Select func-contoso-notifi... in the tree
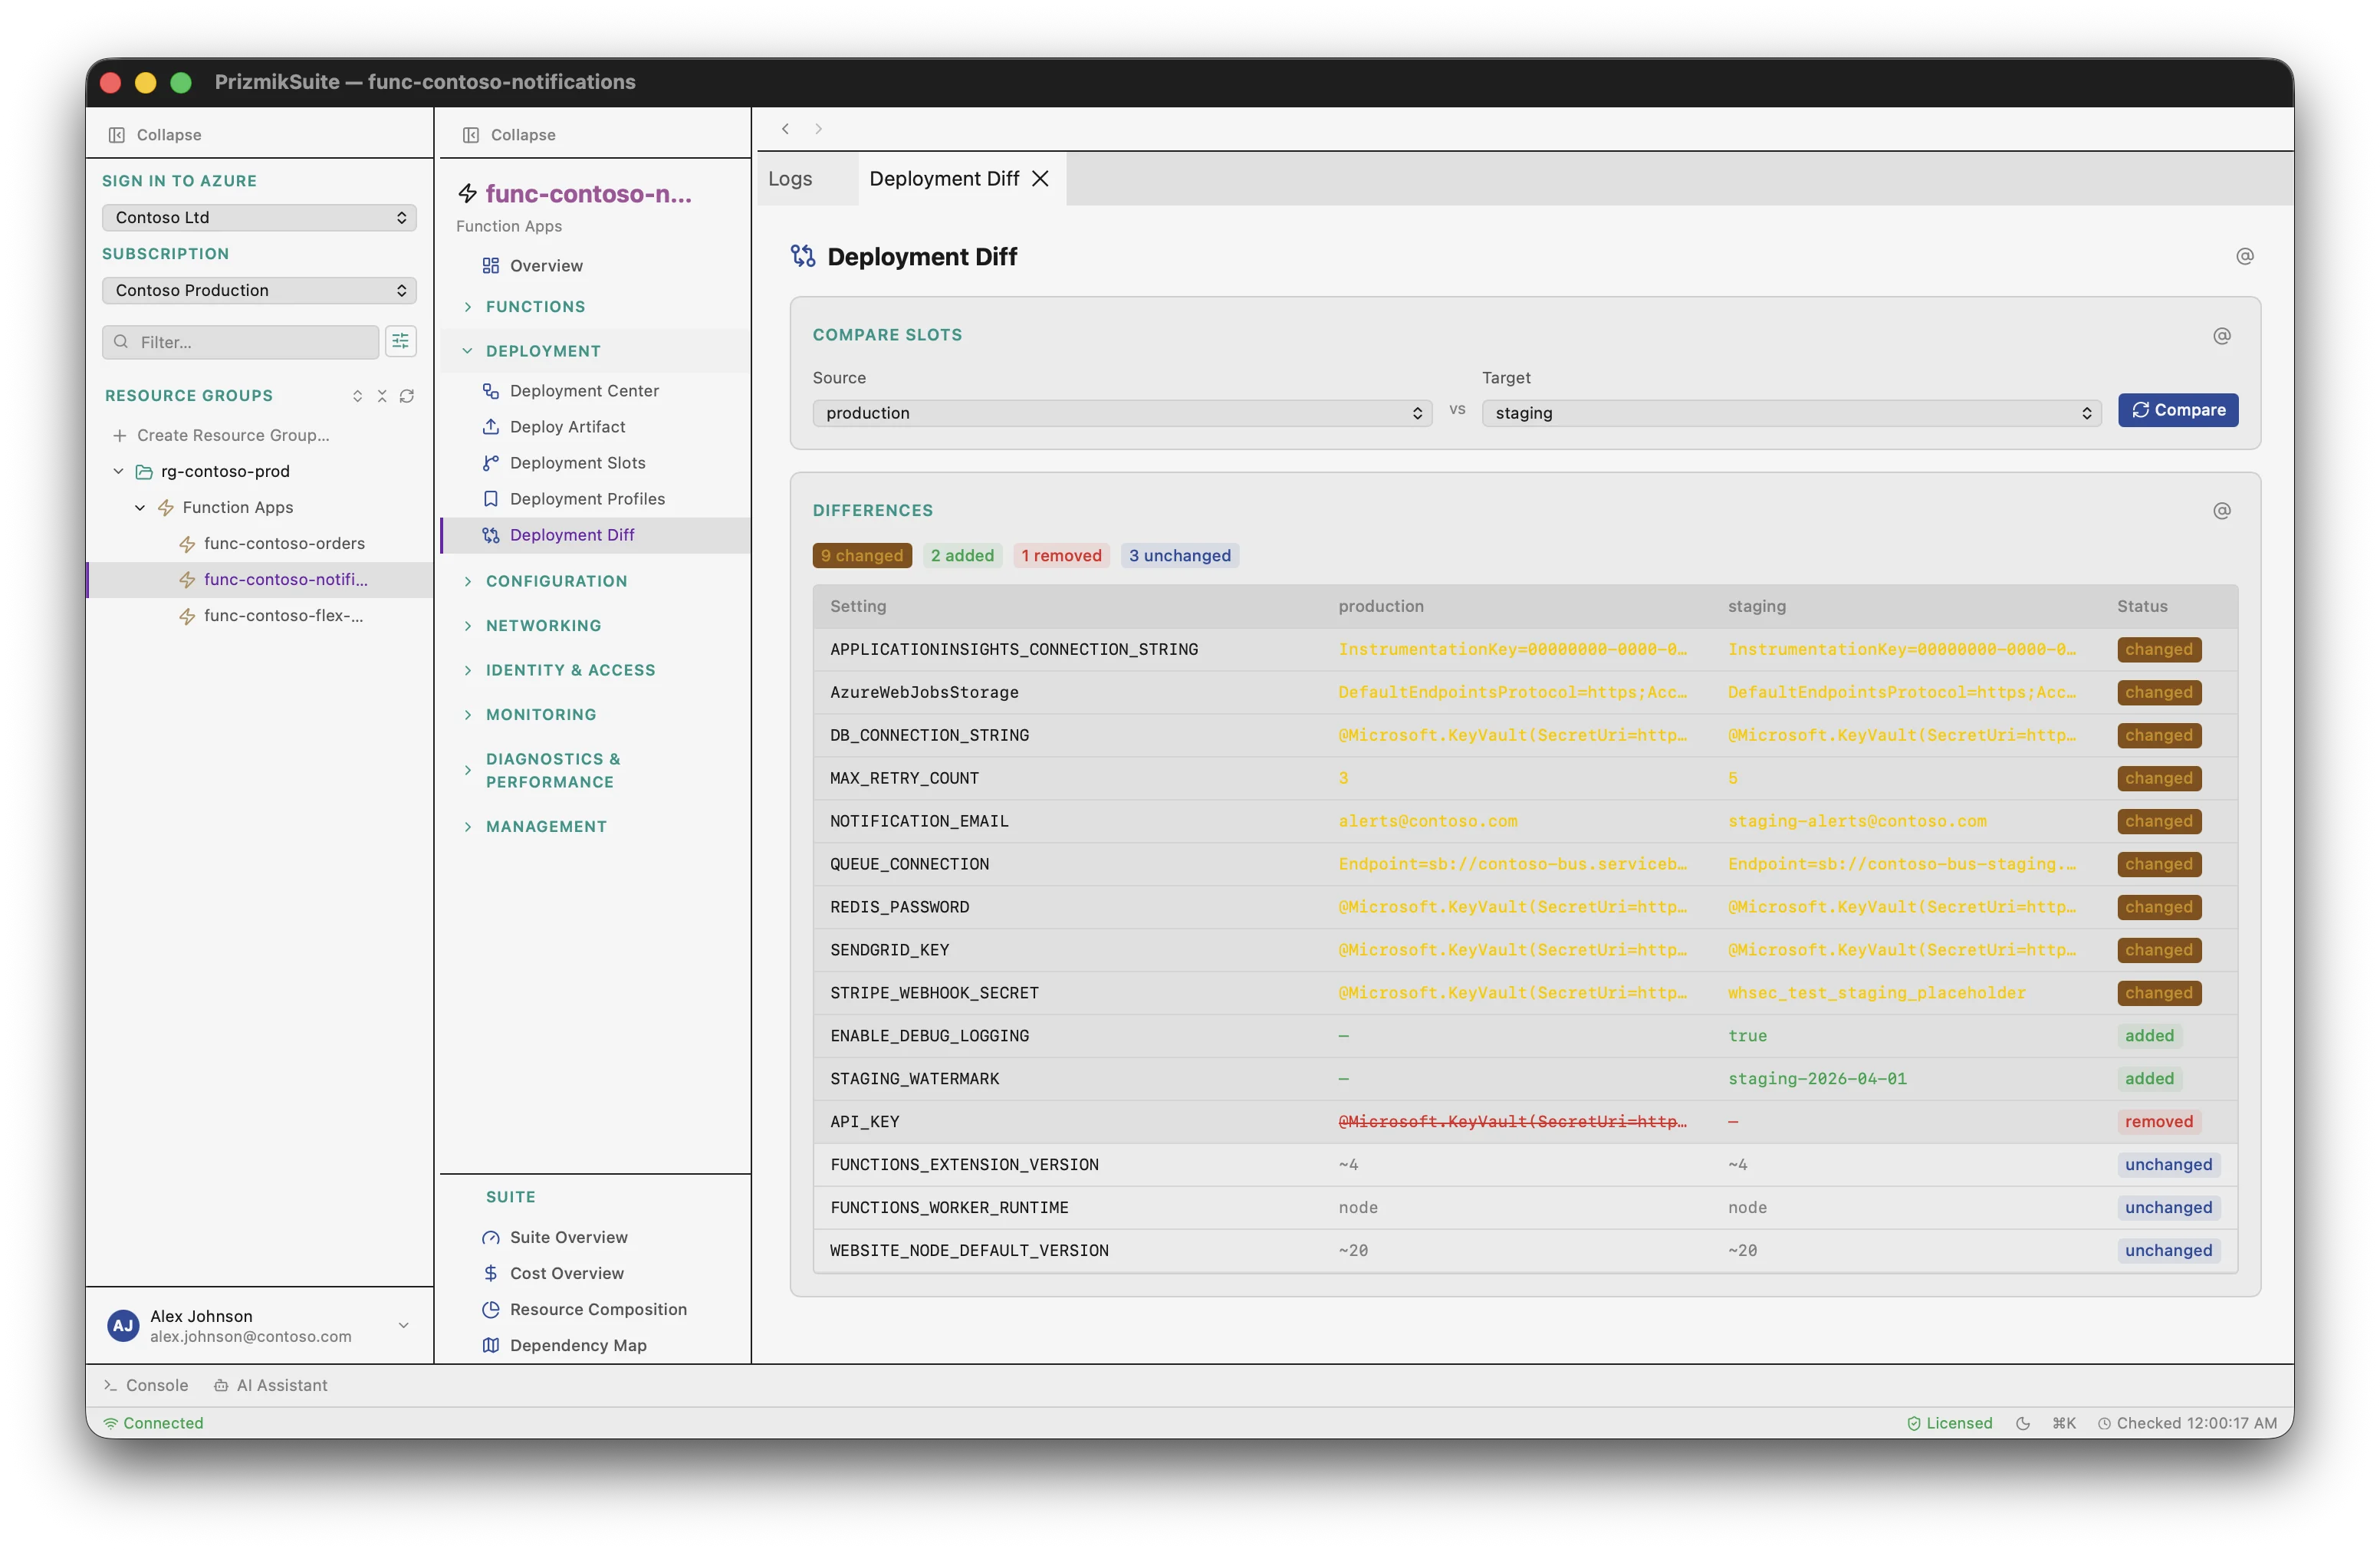This screenshot has height=1552, width=2380. click(260, 580)
